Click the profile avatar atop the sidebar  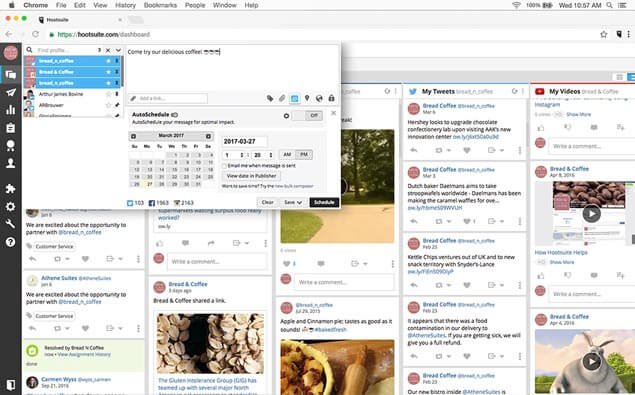coord(11,53)
